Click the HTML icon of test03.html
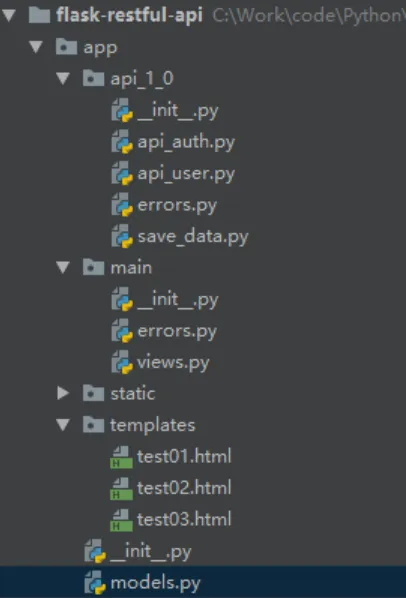This screenshot has height=598, width=406. [121, 520]
